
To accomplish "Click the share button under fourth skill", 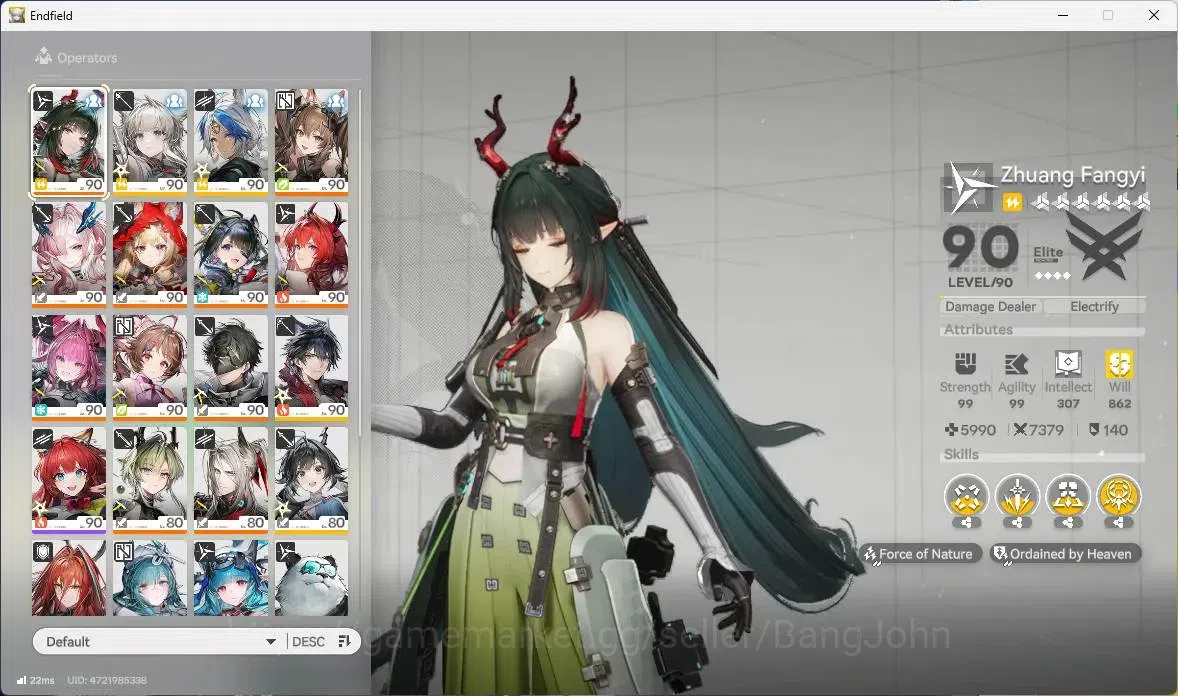I will (1119, 523).
